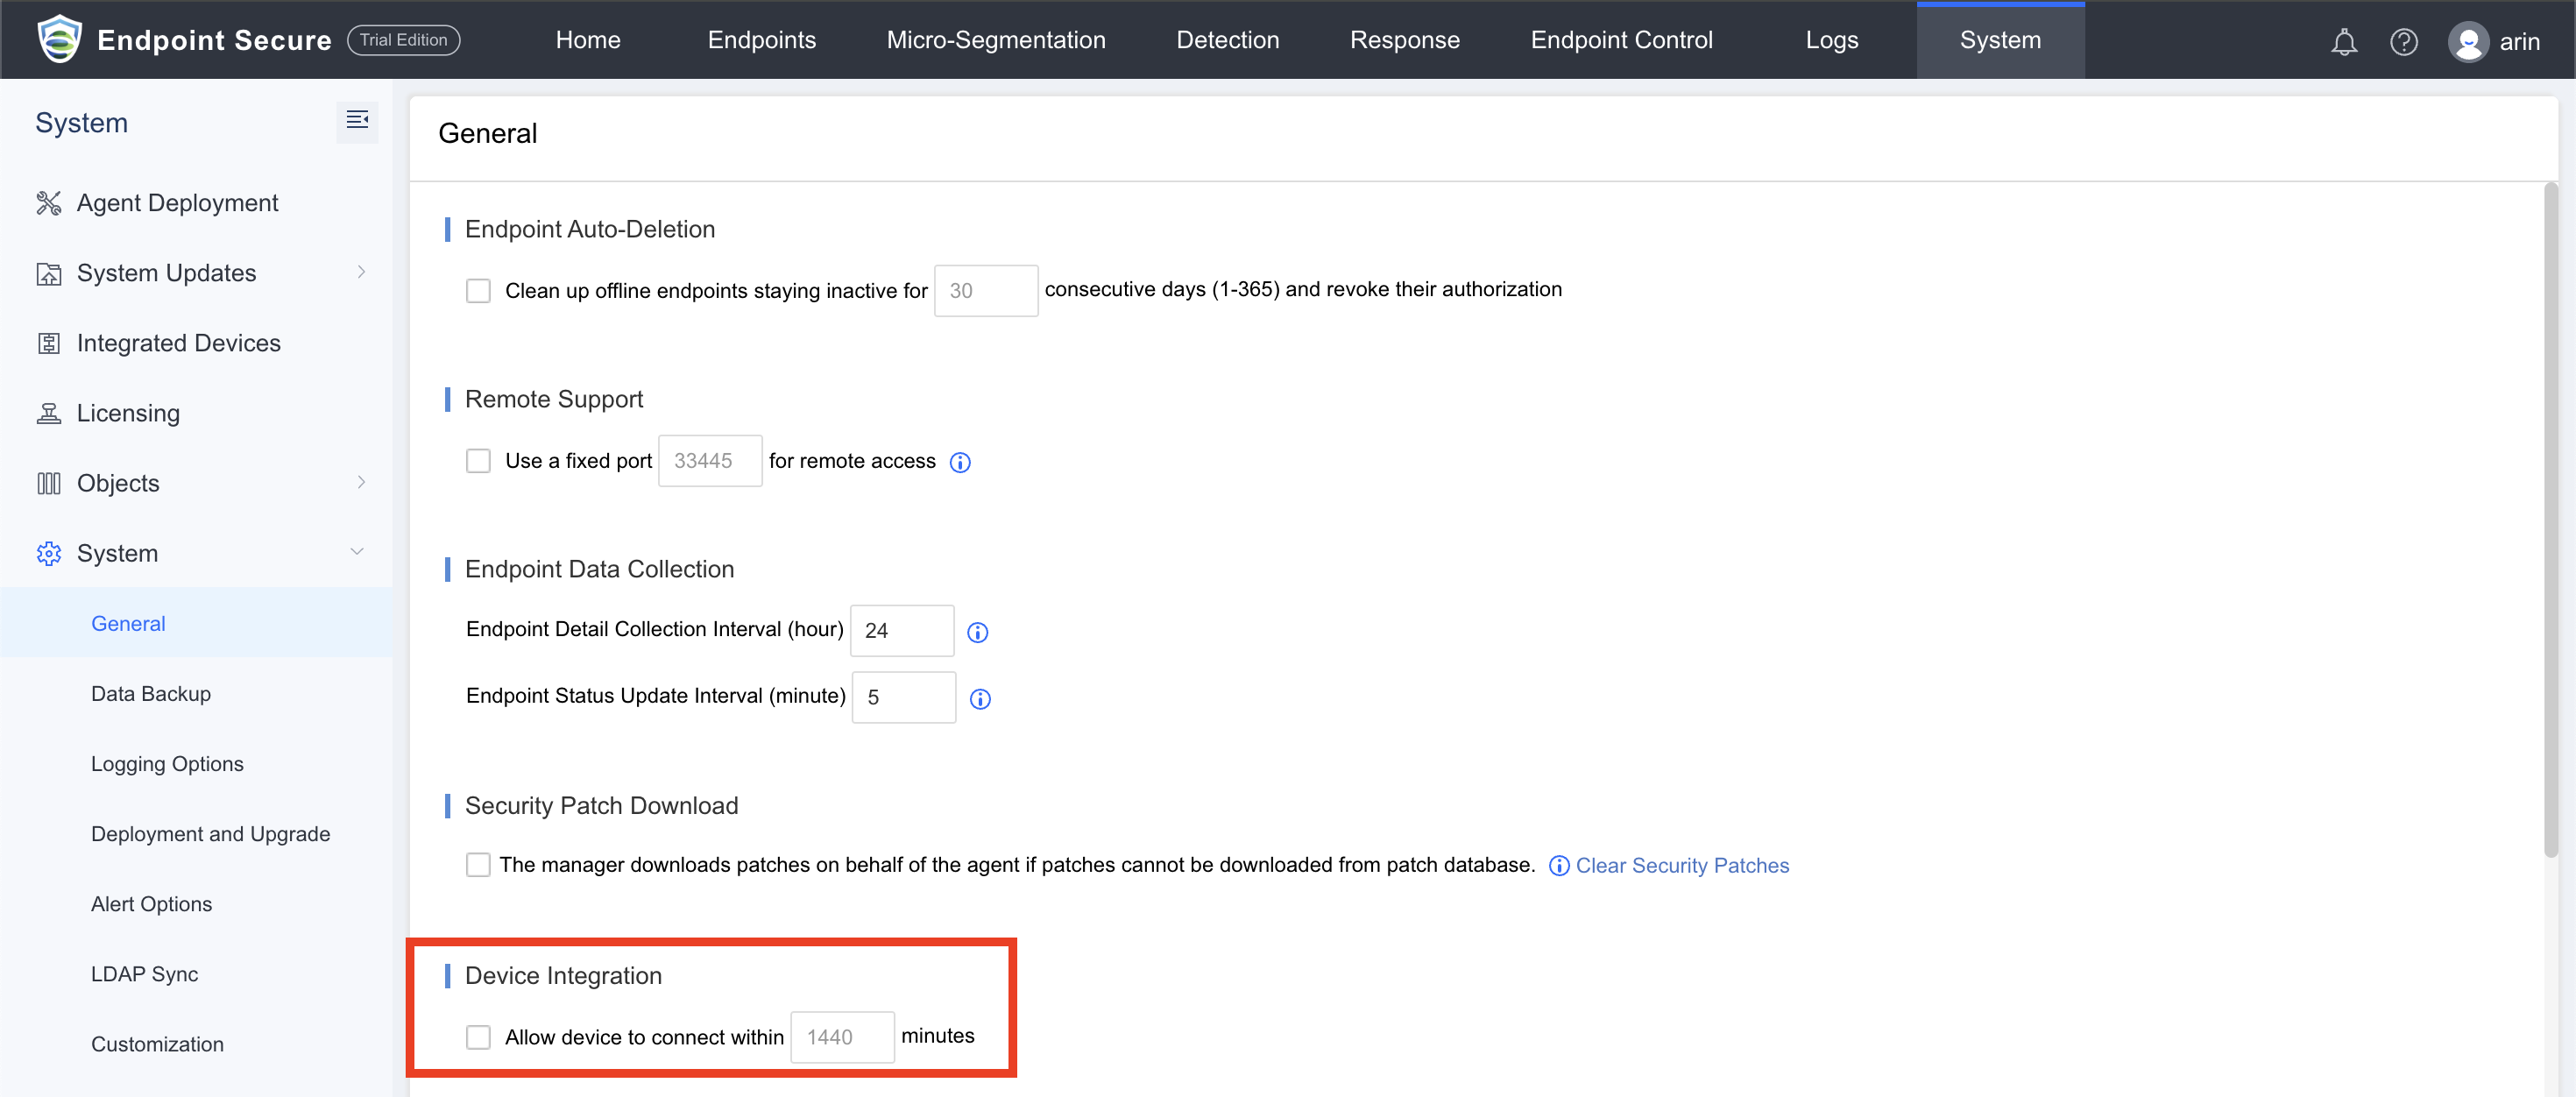Switch to Endpoint Control tab
This screenshot has height=1097, width=2576.
tap(1621, 40)
